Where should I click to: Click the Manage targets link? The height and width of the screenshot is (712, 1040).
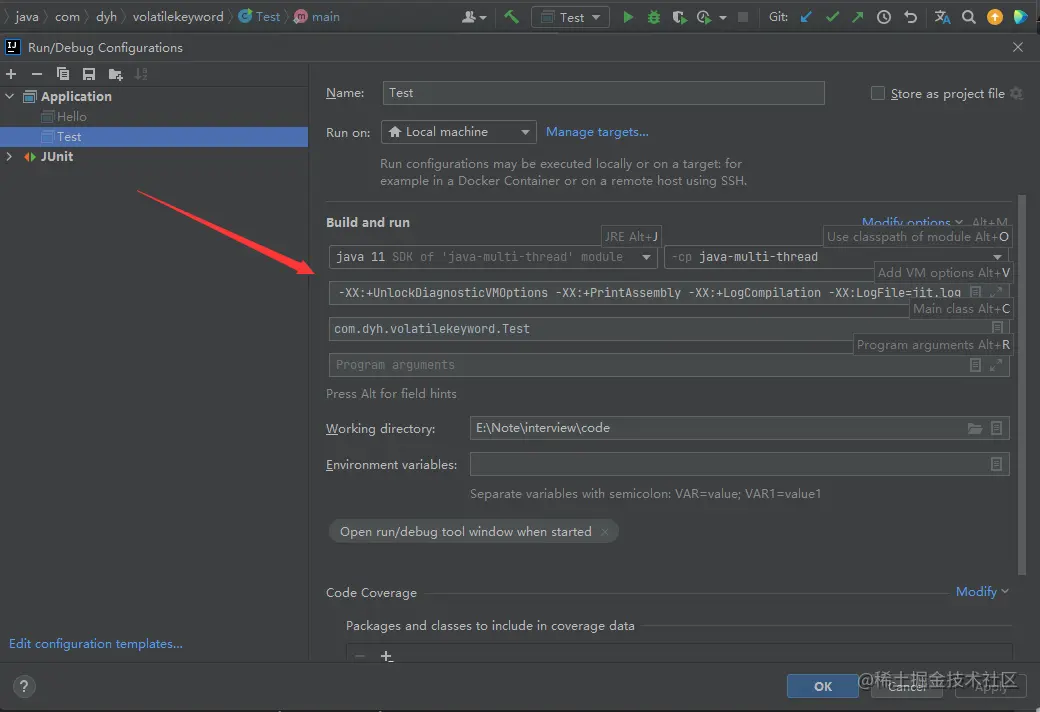coord(597,132)
